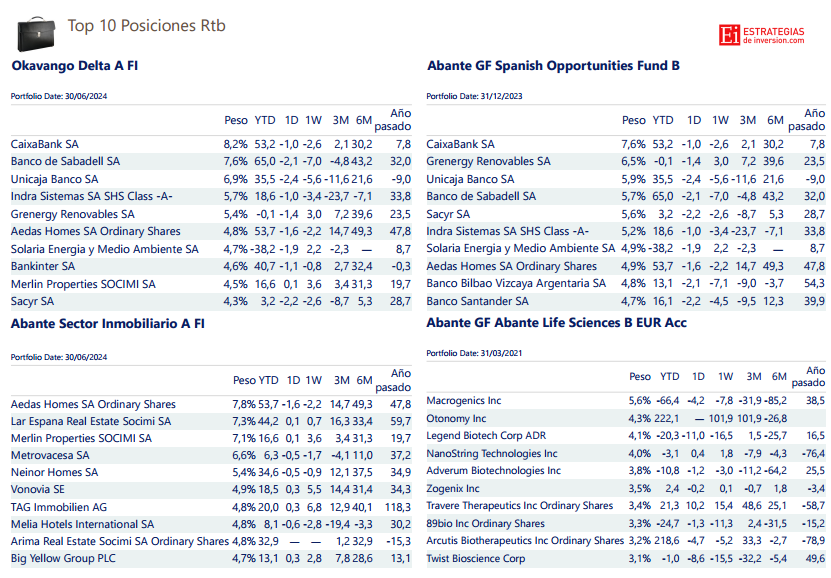Select Legend Biotech Corp ADR
The image size is (831, 578).
487,436
